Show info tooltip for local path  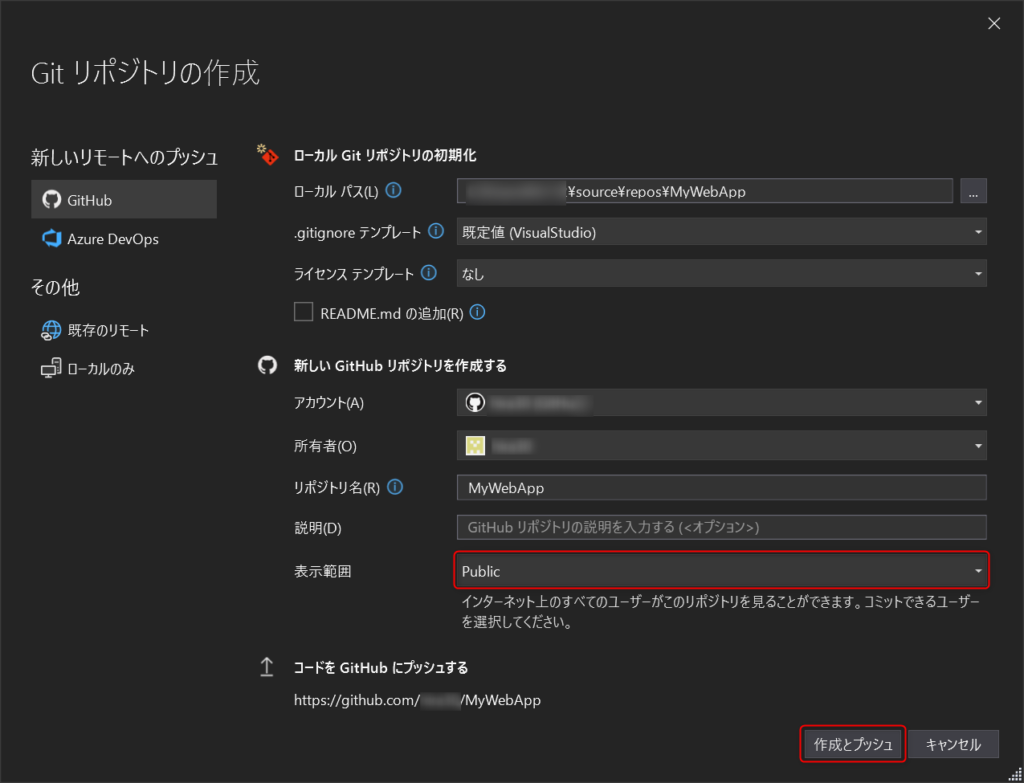coord(393,191)
